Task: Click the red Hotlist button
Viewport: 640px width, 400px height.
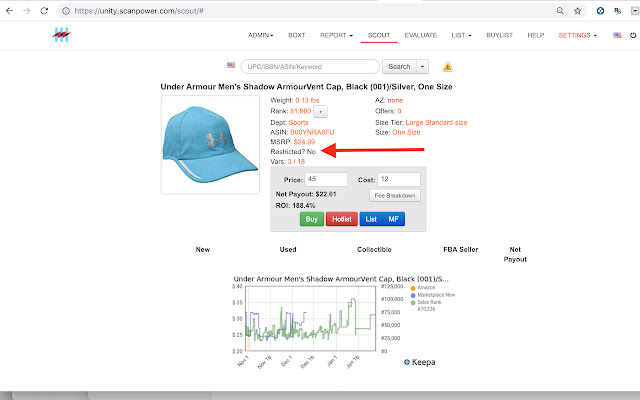Action: (x=342, y=219)
